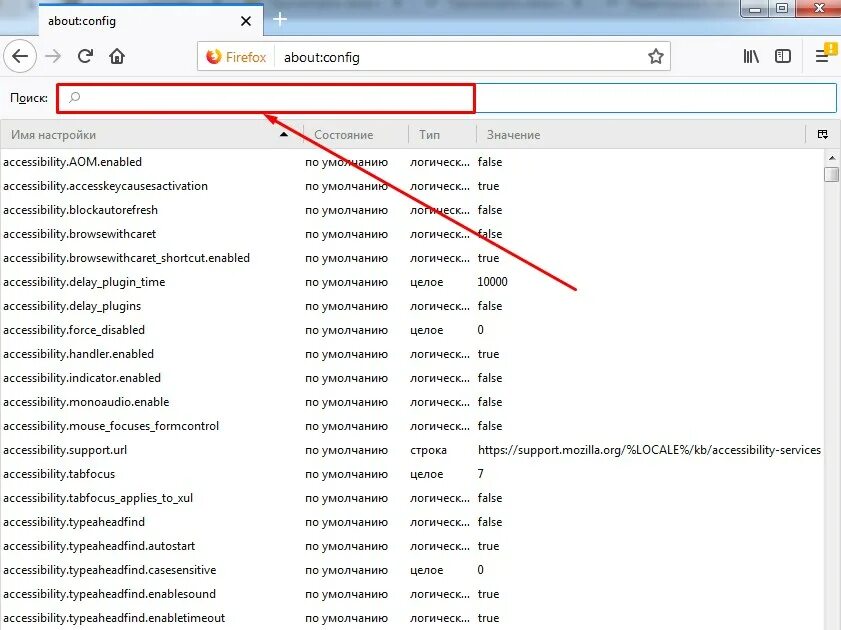The width and height of the screenshot is (841, 630).
Task: Click true value of accessibility.handler.enabled
Action: (488, 354)
